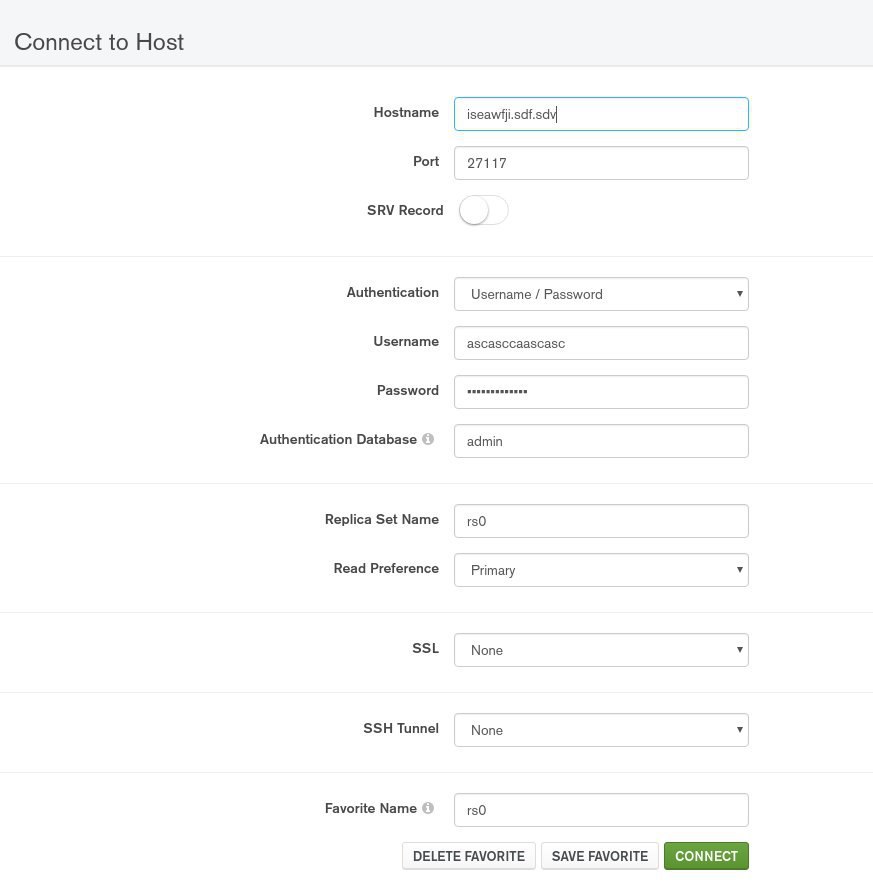Click the SRV Record label
Viewport: 873px width, 889px height.
coord(405,211)
